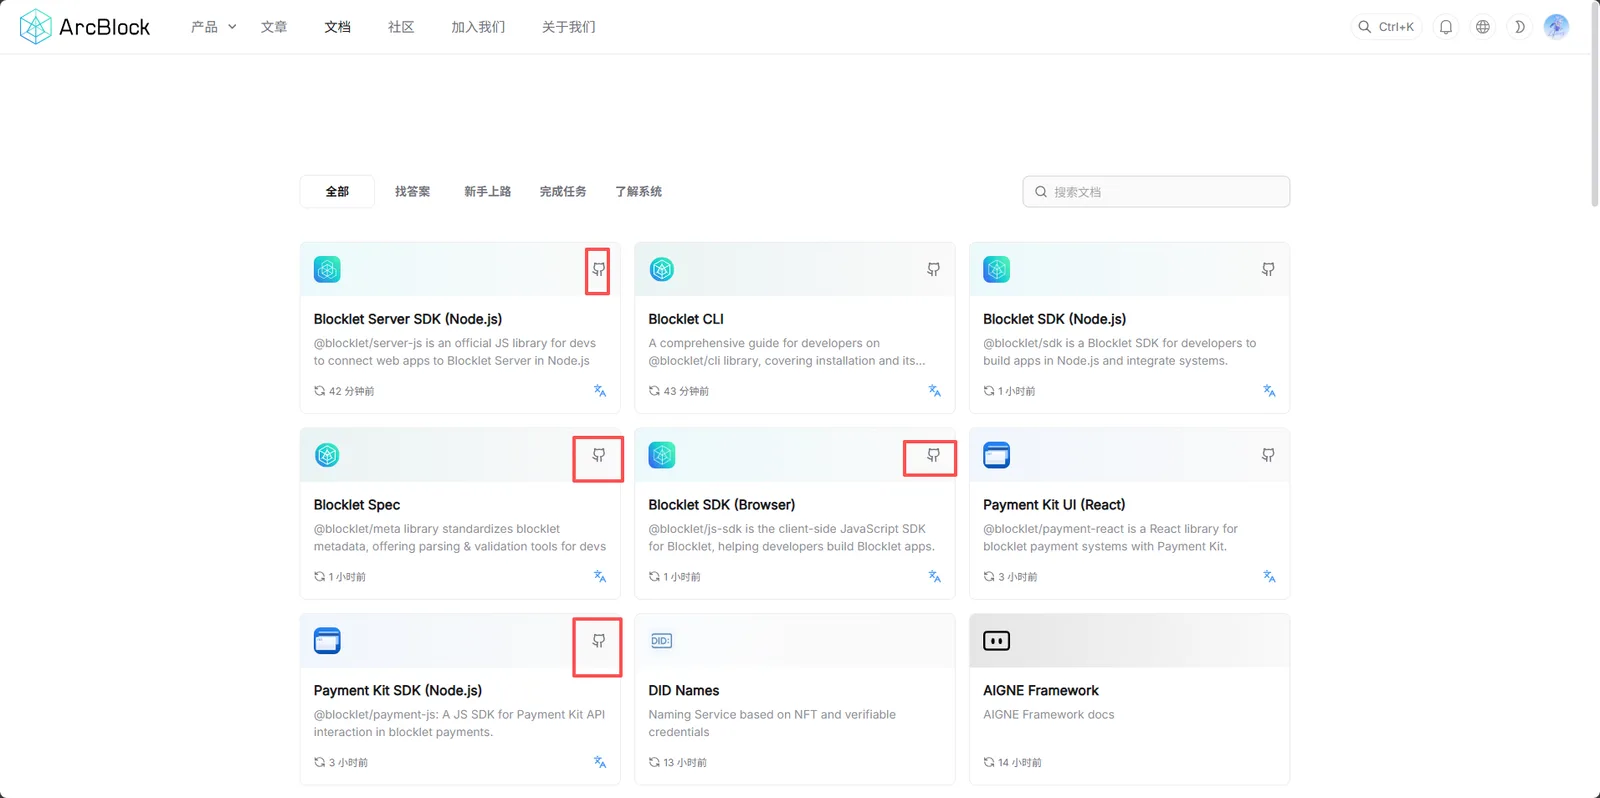
Task: Open the Blocklet Spec doc title
Action: tap(357, 505)
